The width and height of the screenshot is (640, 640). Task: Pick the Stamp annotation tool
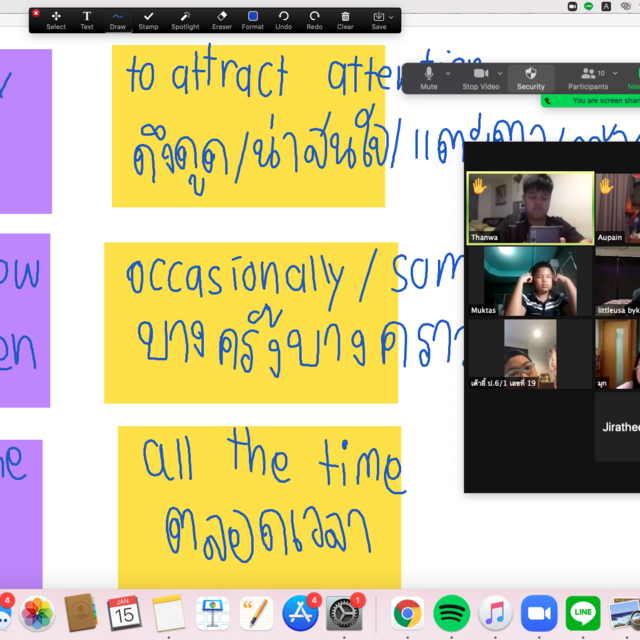point(148,20)
